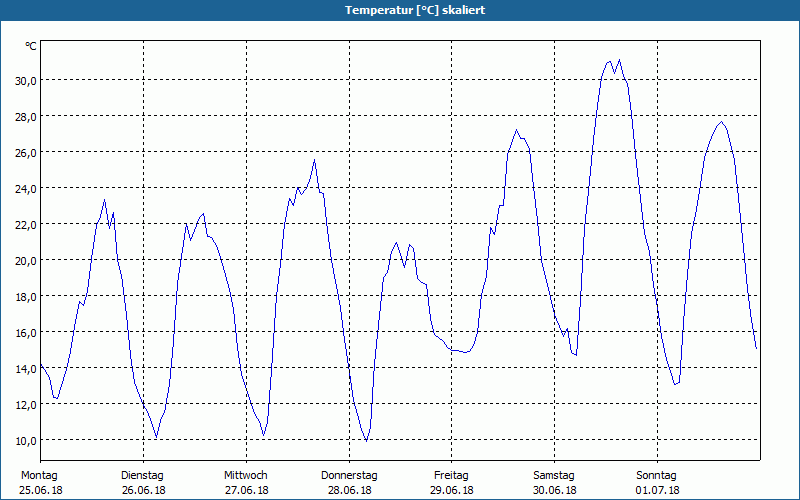This screenshot has height=500, width=800.
Task: Click the Donnerstag day label
Action: coord(349,476)
